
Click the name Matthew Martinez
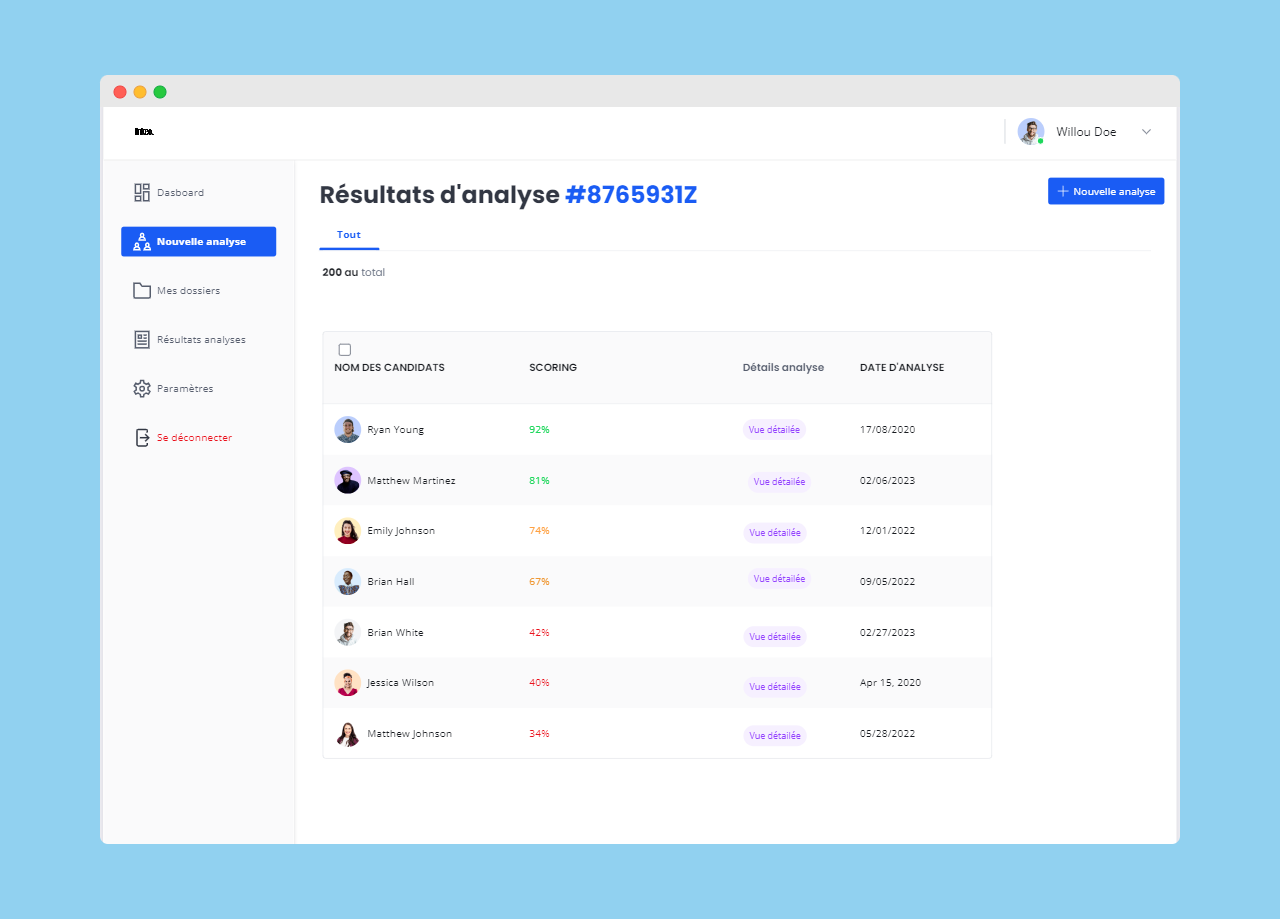click(411, 480)
